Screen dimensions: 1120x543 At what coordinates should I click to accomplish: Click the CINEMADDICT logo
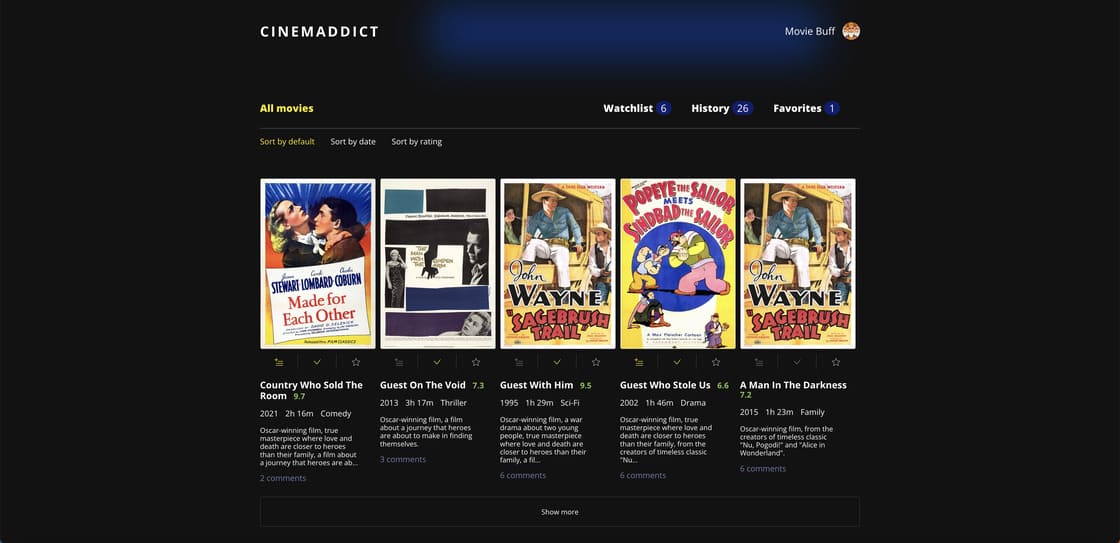point(319,31)
